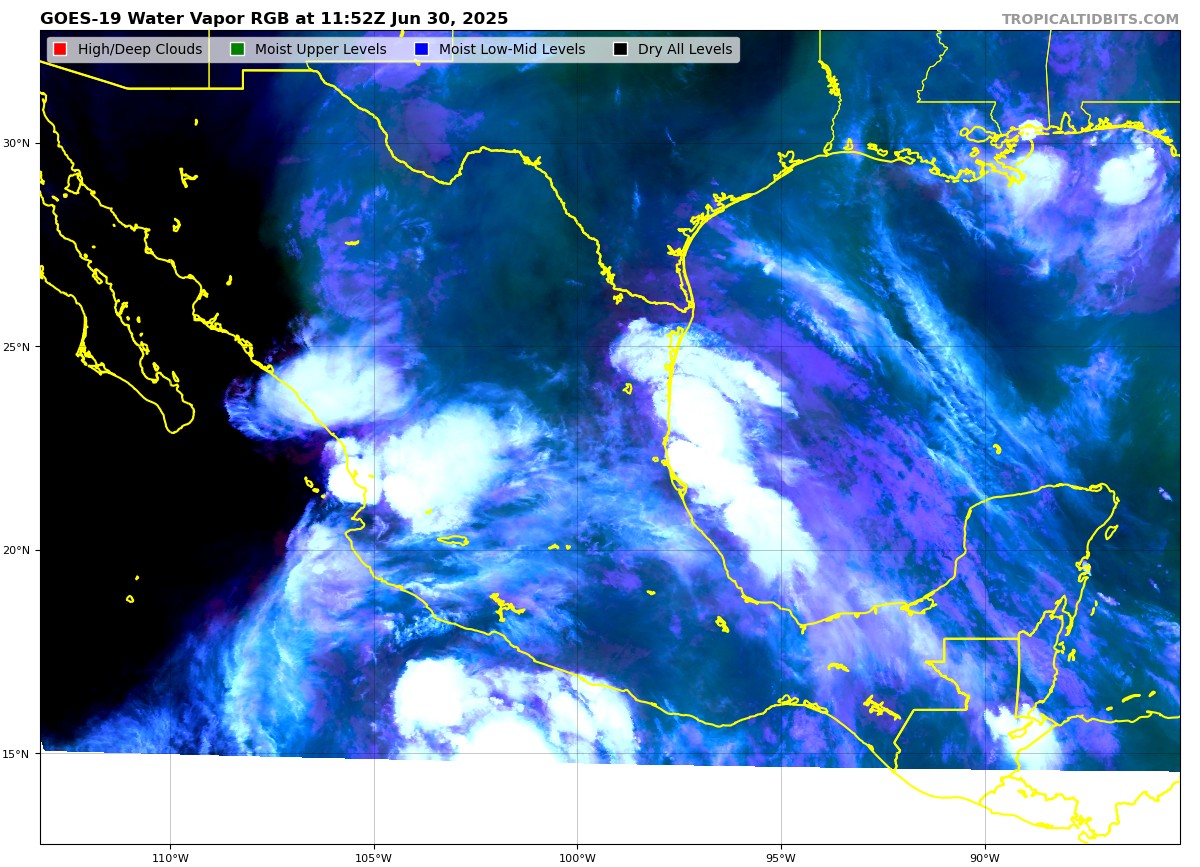Click the blue Moist Low-Mid Levels swatch

click(x=421, y=49)
